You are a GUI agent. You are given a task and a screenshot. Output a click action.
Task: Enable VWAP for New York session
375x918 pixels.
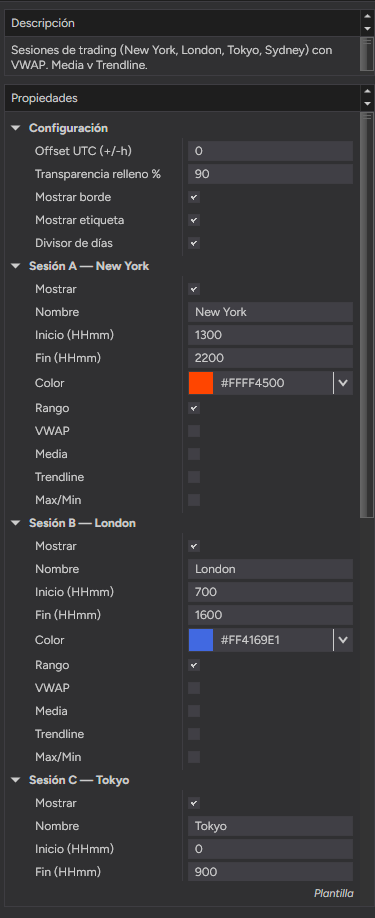194,431
